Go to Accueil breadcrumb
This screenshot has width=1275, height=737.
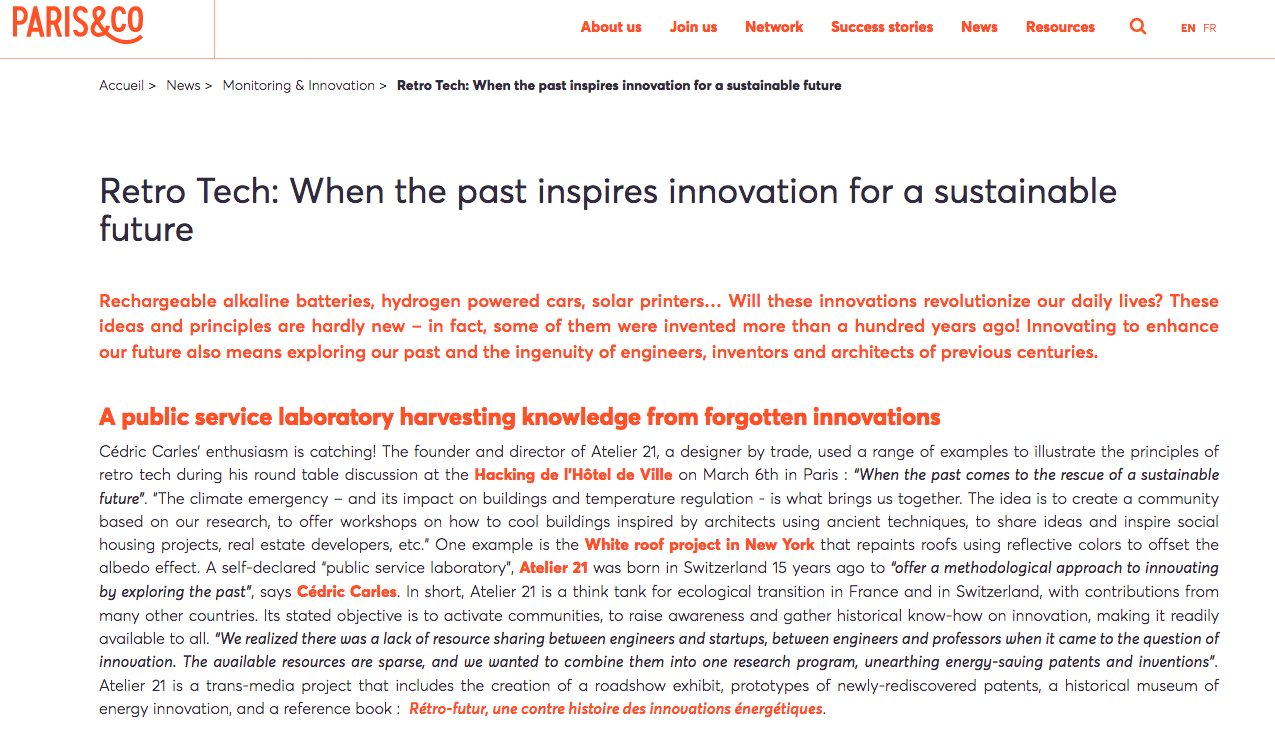[x=121, y=86]
